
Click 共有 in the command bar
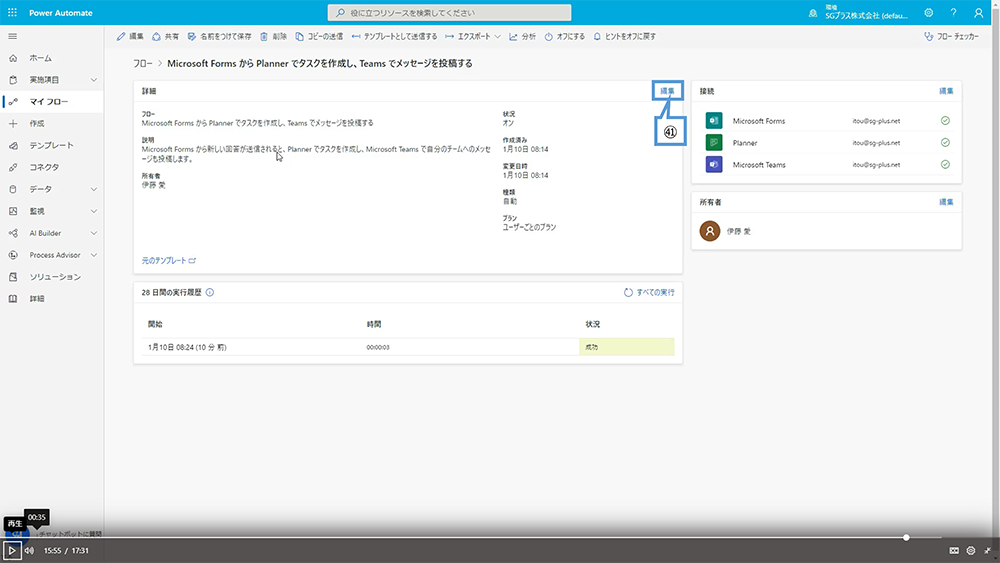[x=165, y=36]
